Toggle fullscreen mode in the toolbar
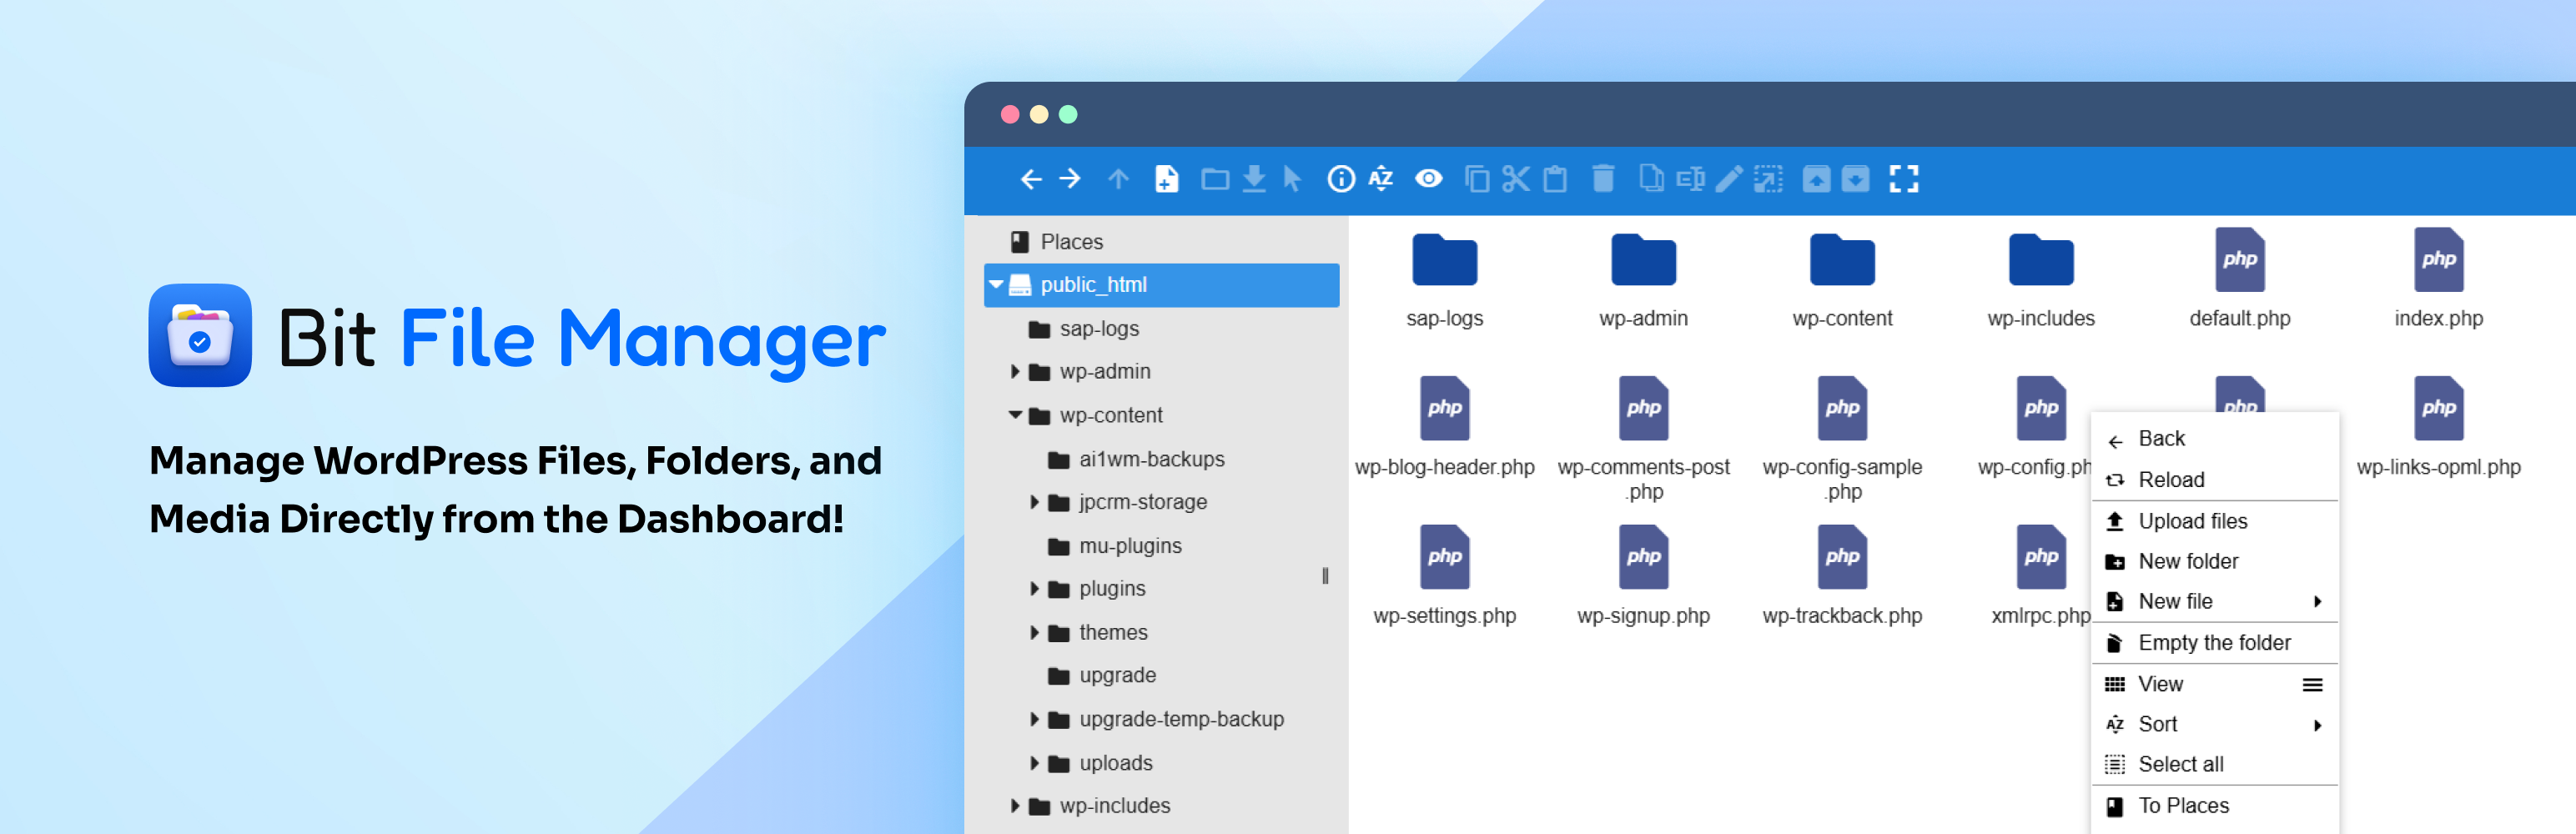The image size is (2576, 834). point(1905,180)
